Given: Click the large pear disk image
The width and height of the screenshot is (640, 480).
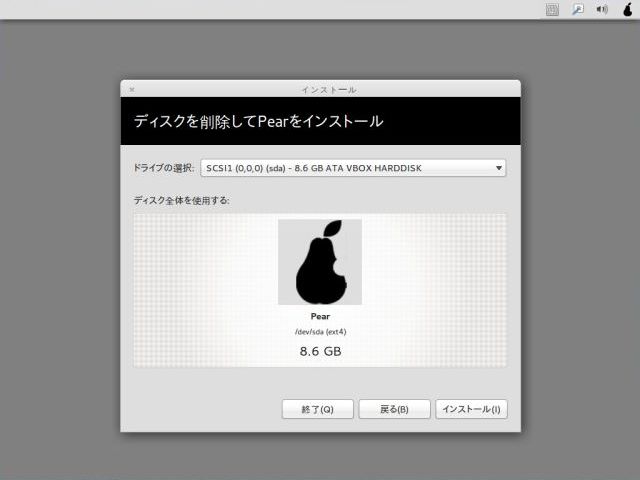Looking at the screenshot, I should point(320,262).
